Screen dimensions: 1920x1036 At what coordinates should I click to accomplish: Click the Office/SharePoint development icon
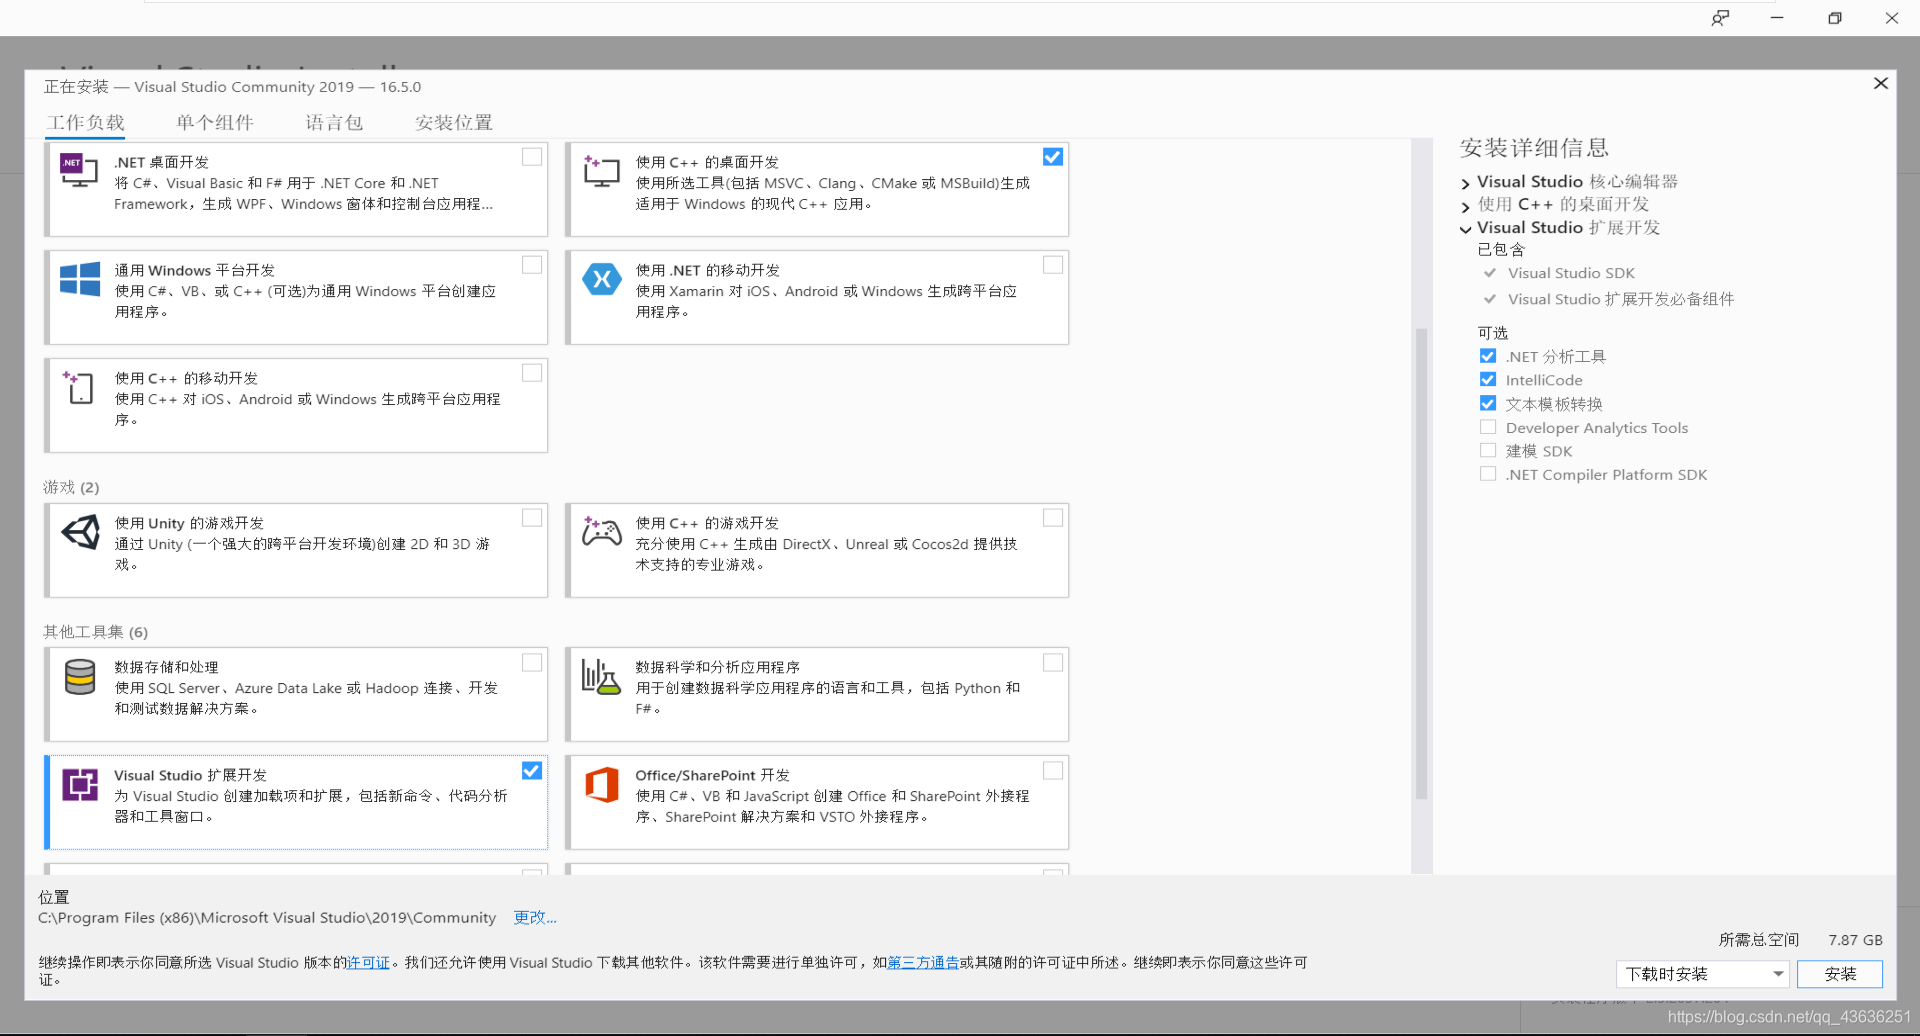coord(601,785)
